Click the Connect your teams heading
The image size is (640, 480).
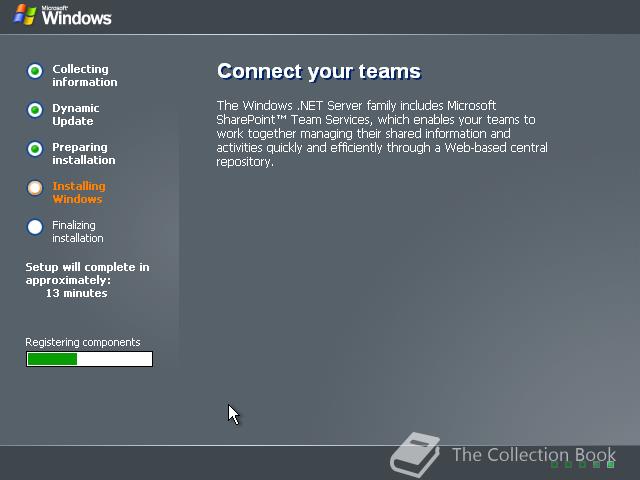click(319, 71)
